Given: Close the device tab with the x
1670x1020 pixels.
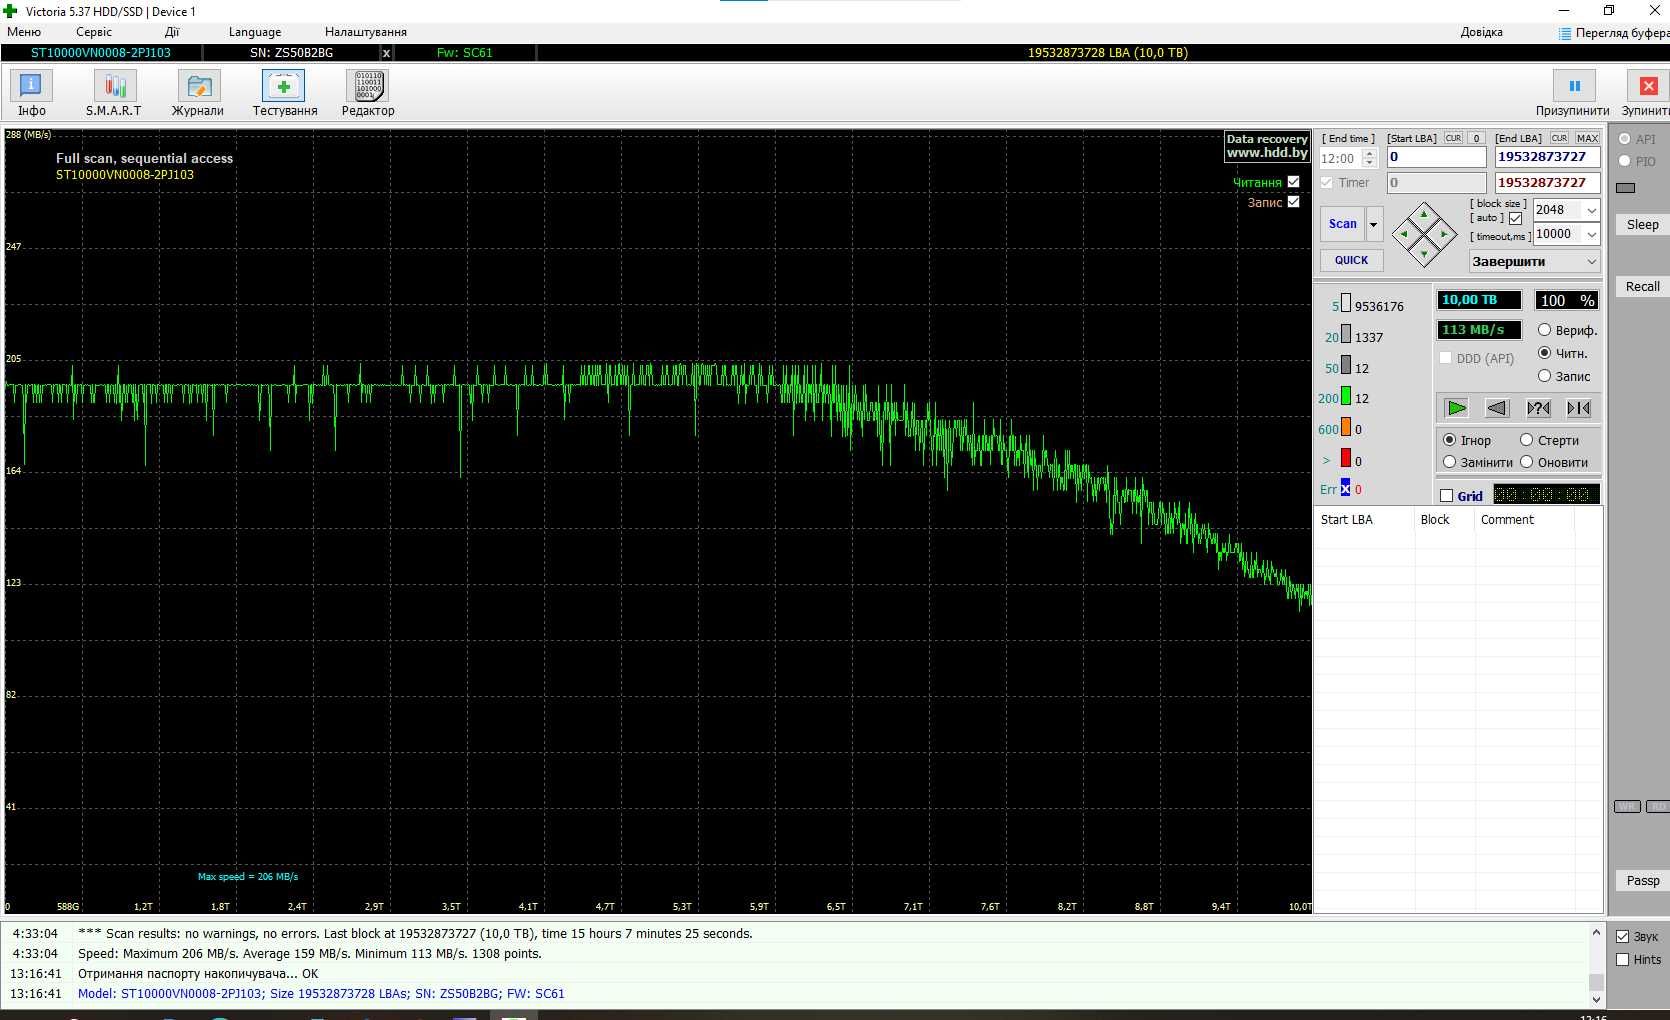Looking at the screenshot, I should 386,53.
